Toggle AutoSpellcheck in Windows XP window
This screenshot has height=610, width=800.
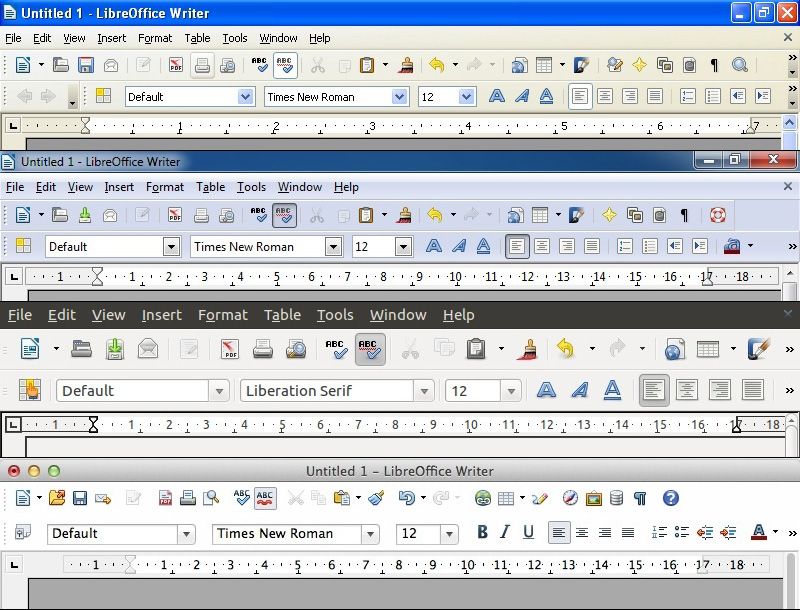[x=285, y=65]
